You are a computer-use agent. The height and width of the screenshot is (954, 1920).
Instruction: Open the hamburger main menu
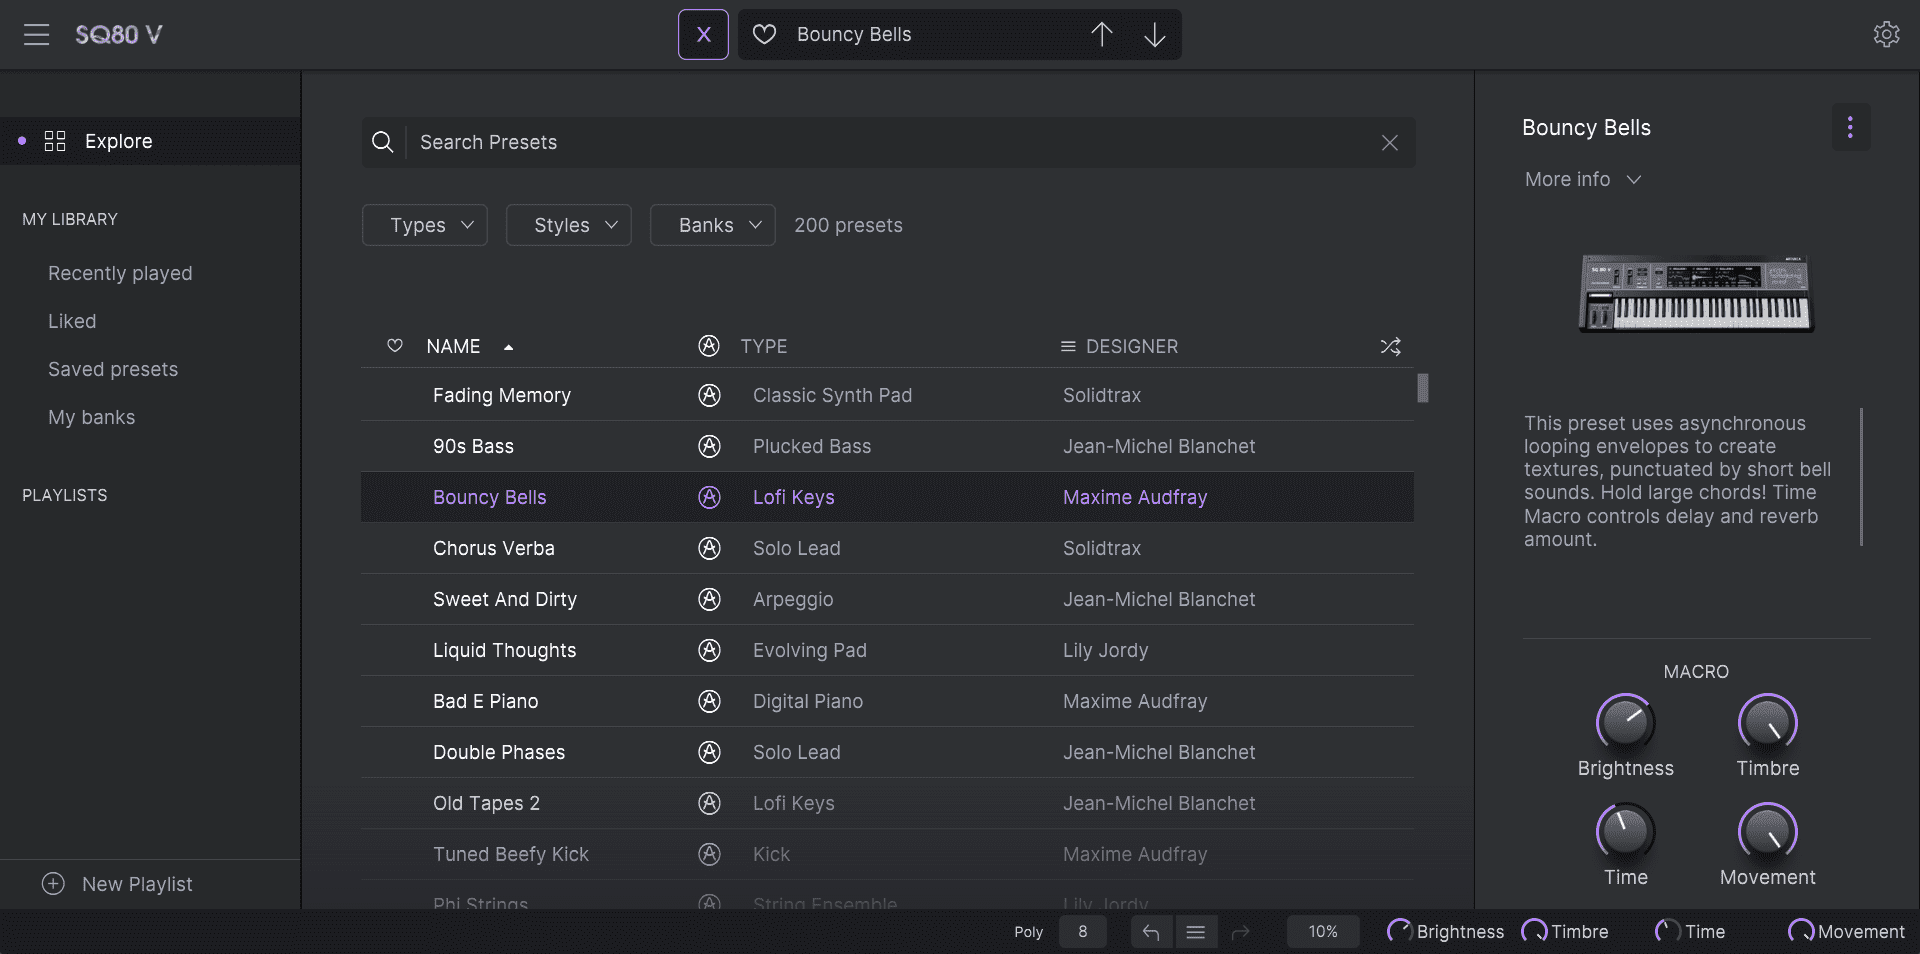(37, 35)
